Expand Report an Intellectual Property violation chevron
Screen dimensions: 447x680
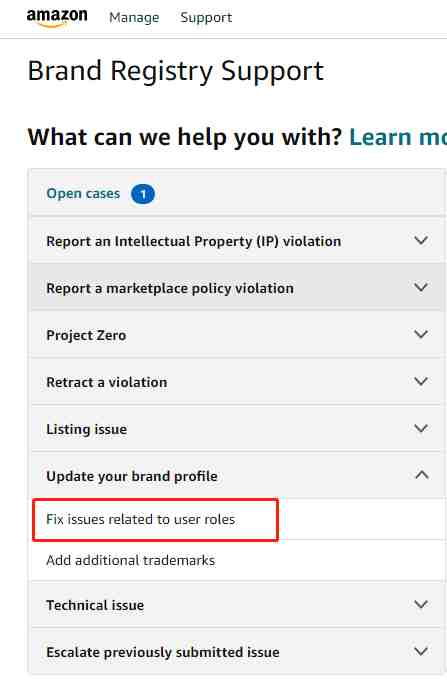point(421,240)
